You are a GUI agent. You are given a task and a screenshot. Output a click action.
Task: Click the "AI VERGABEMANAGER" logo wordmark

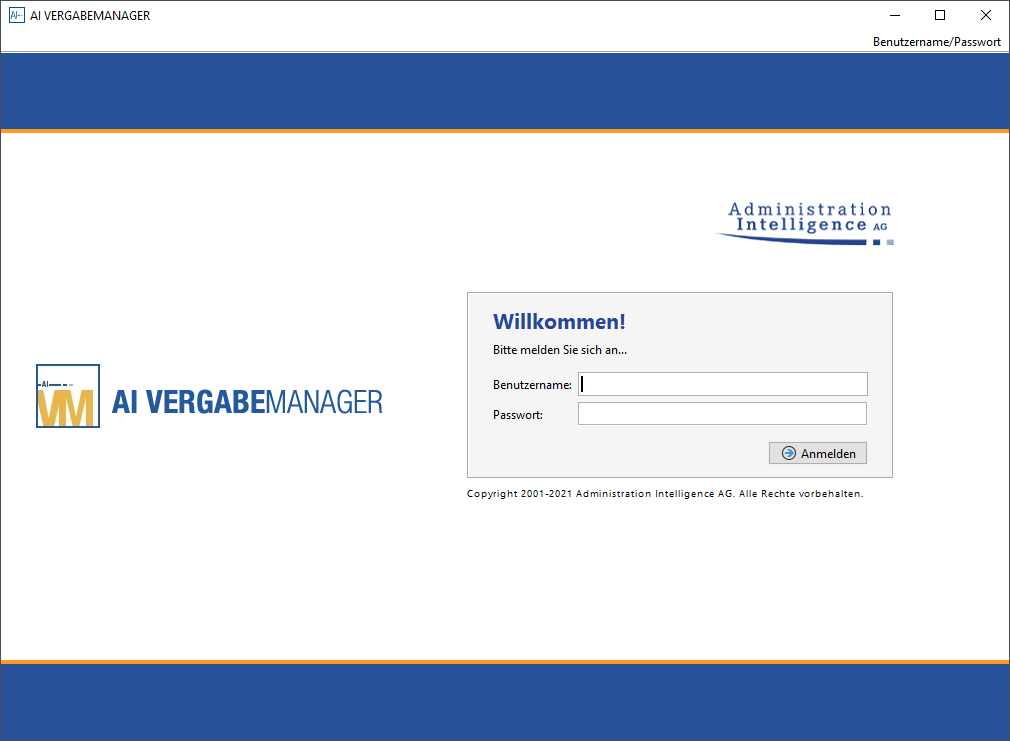coord(247,402)
